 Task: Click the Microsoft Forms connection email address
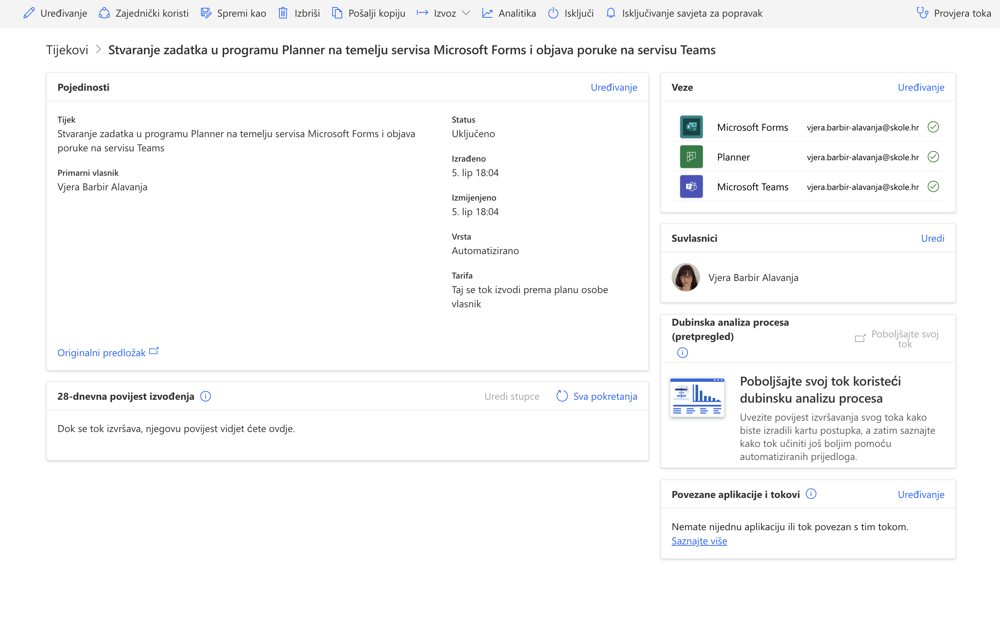click(863, 128)
